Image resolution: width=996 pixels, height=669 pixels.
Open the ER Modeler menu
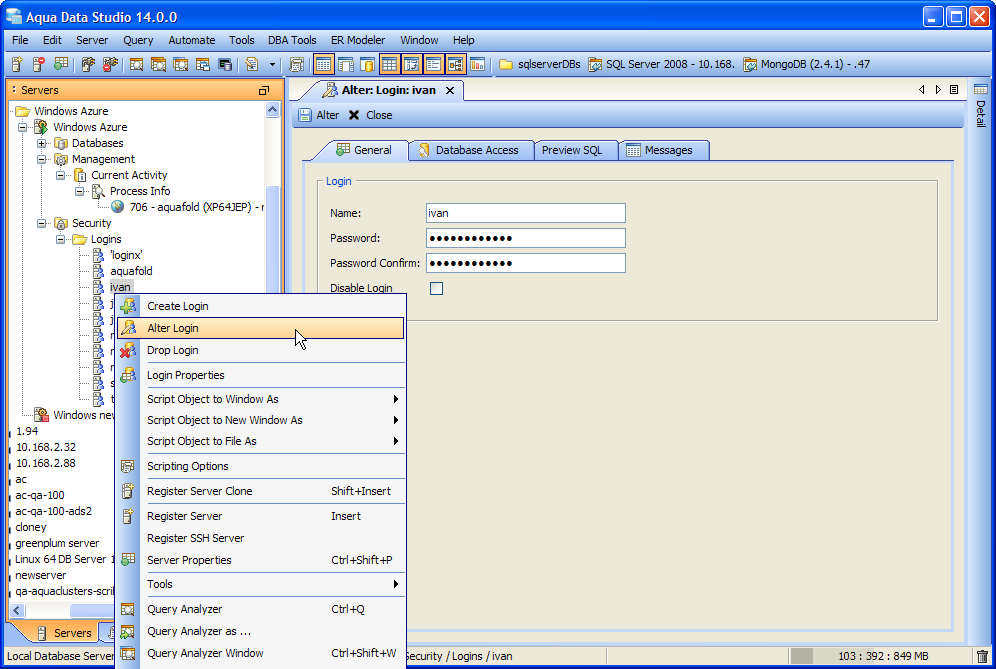tap(358, 40)
